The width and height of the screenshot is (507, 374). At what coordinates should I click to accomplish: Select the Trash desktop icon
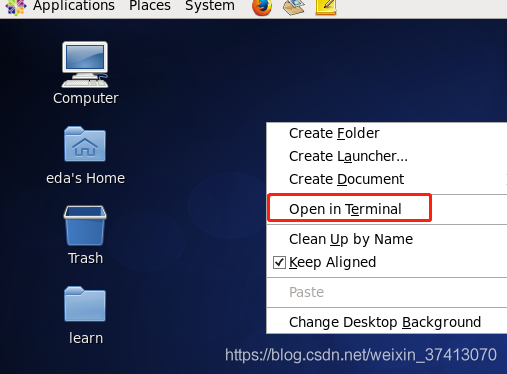click(85, 225)
